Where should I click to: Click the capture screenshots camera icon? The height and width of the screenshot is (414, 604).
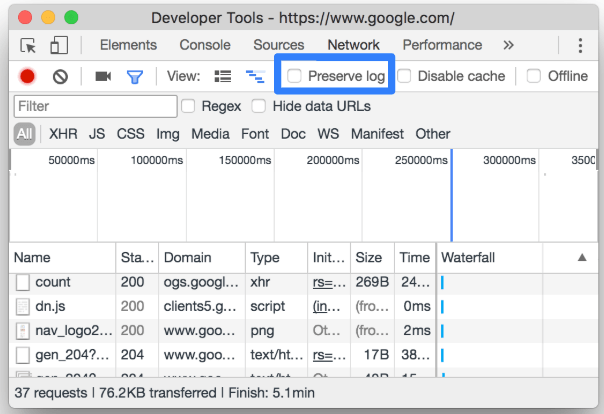coord(103,76)
